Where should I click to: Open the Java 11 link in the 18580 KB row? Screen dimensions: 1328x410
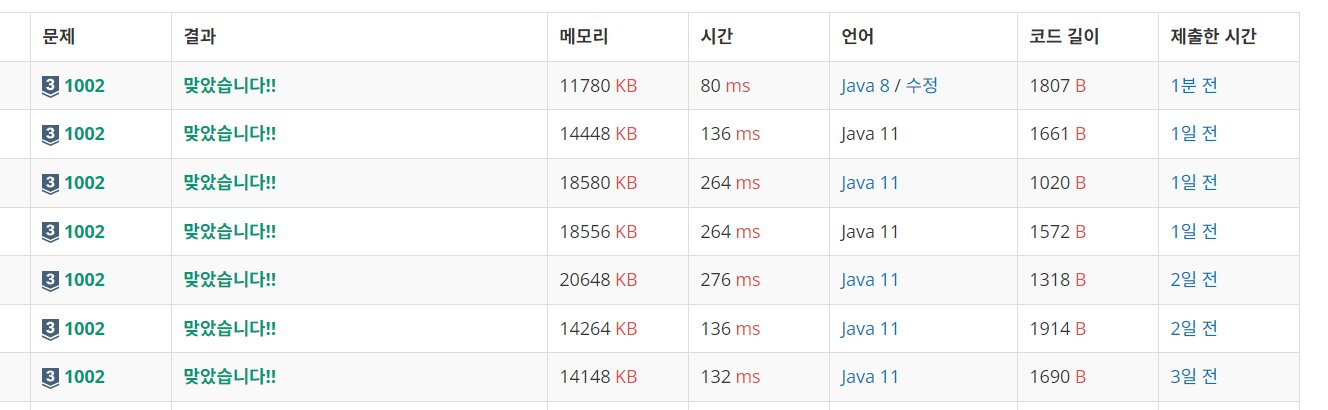click(870, 183)
